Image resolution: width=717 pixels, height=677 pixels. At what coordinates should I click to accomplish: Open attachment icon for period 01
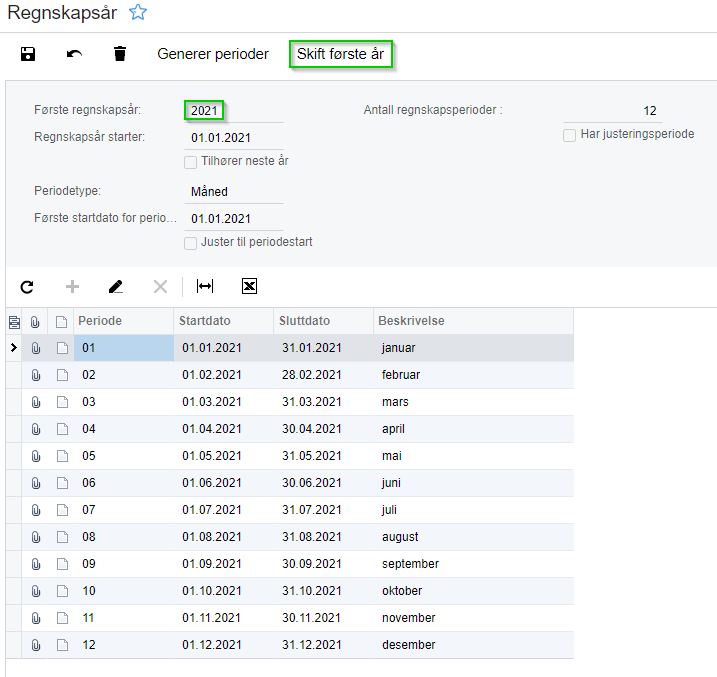(36, 348)
